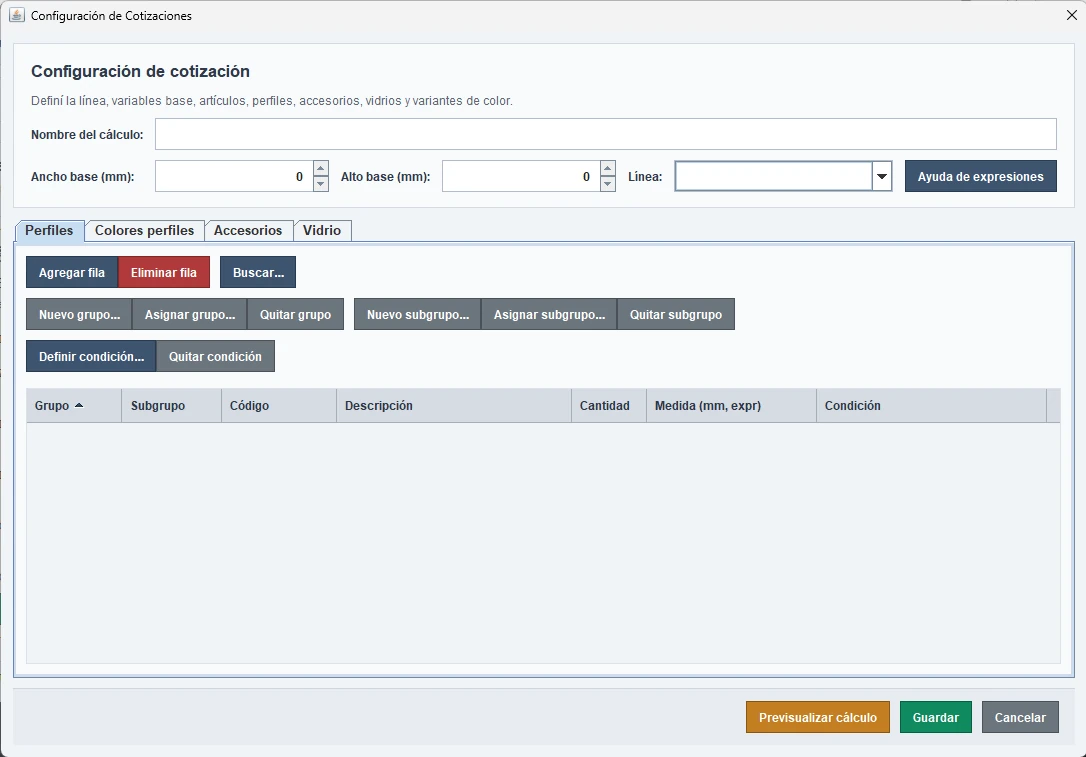Click the Java app icon in title bar
The height and width of the screenshot is (757, 1086).
(x=17, y=15)
